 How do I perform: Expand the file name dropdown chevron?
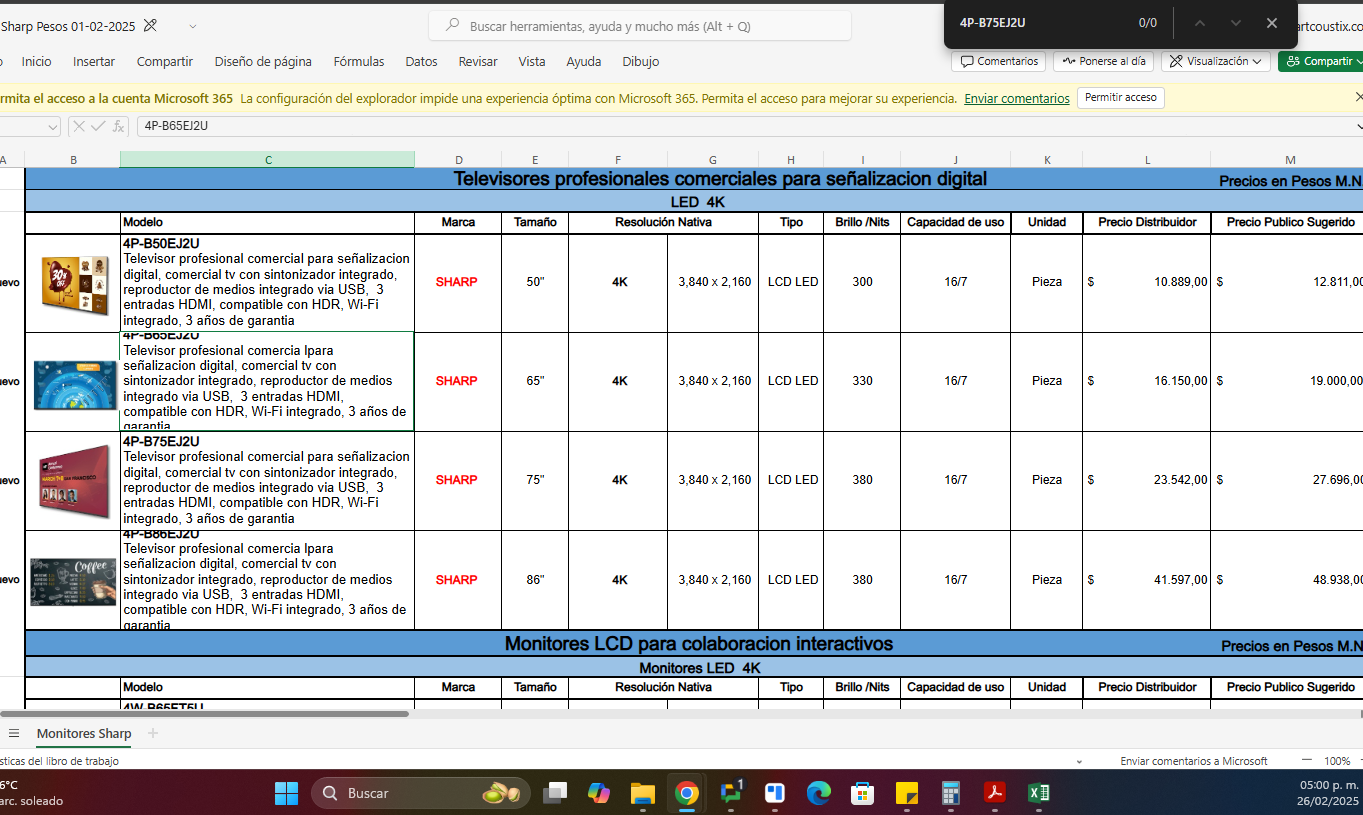pos(192,26)
